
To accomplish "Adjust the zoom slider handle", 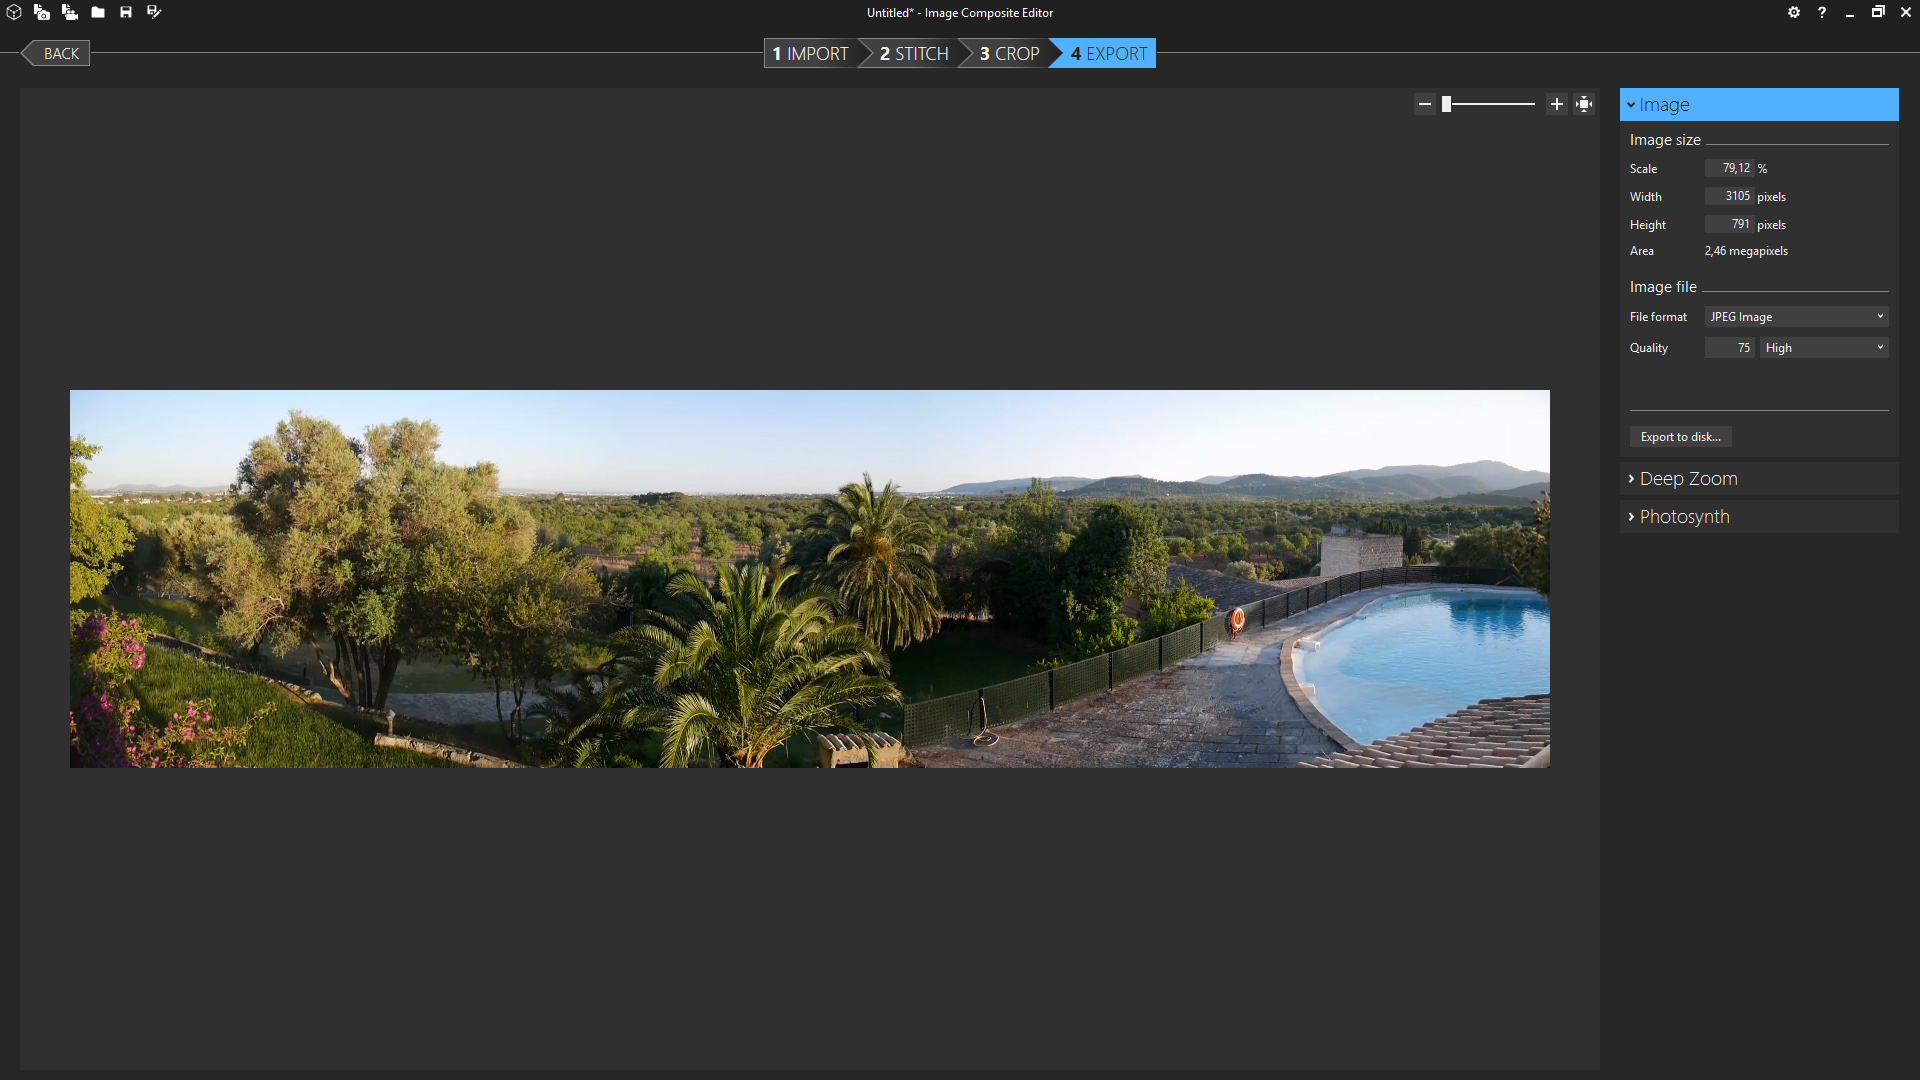I will pos(1448,103).
